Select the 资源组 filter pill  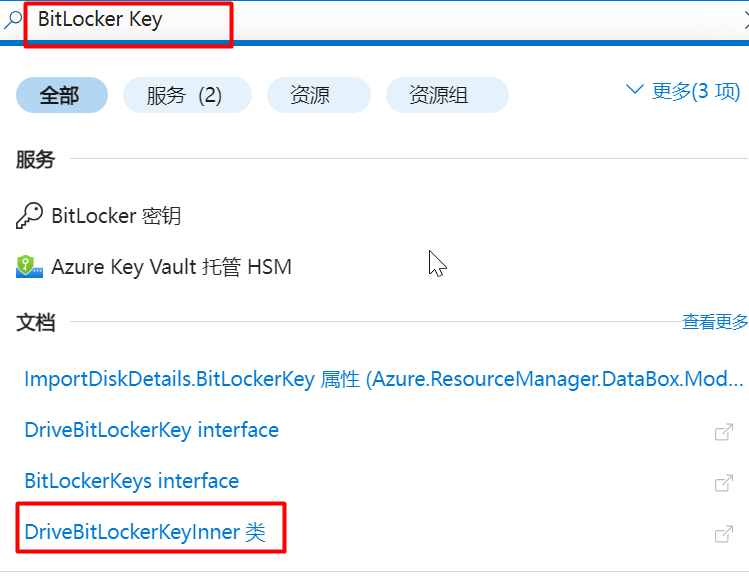point(447,95)
